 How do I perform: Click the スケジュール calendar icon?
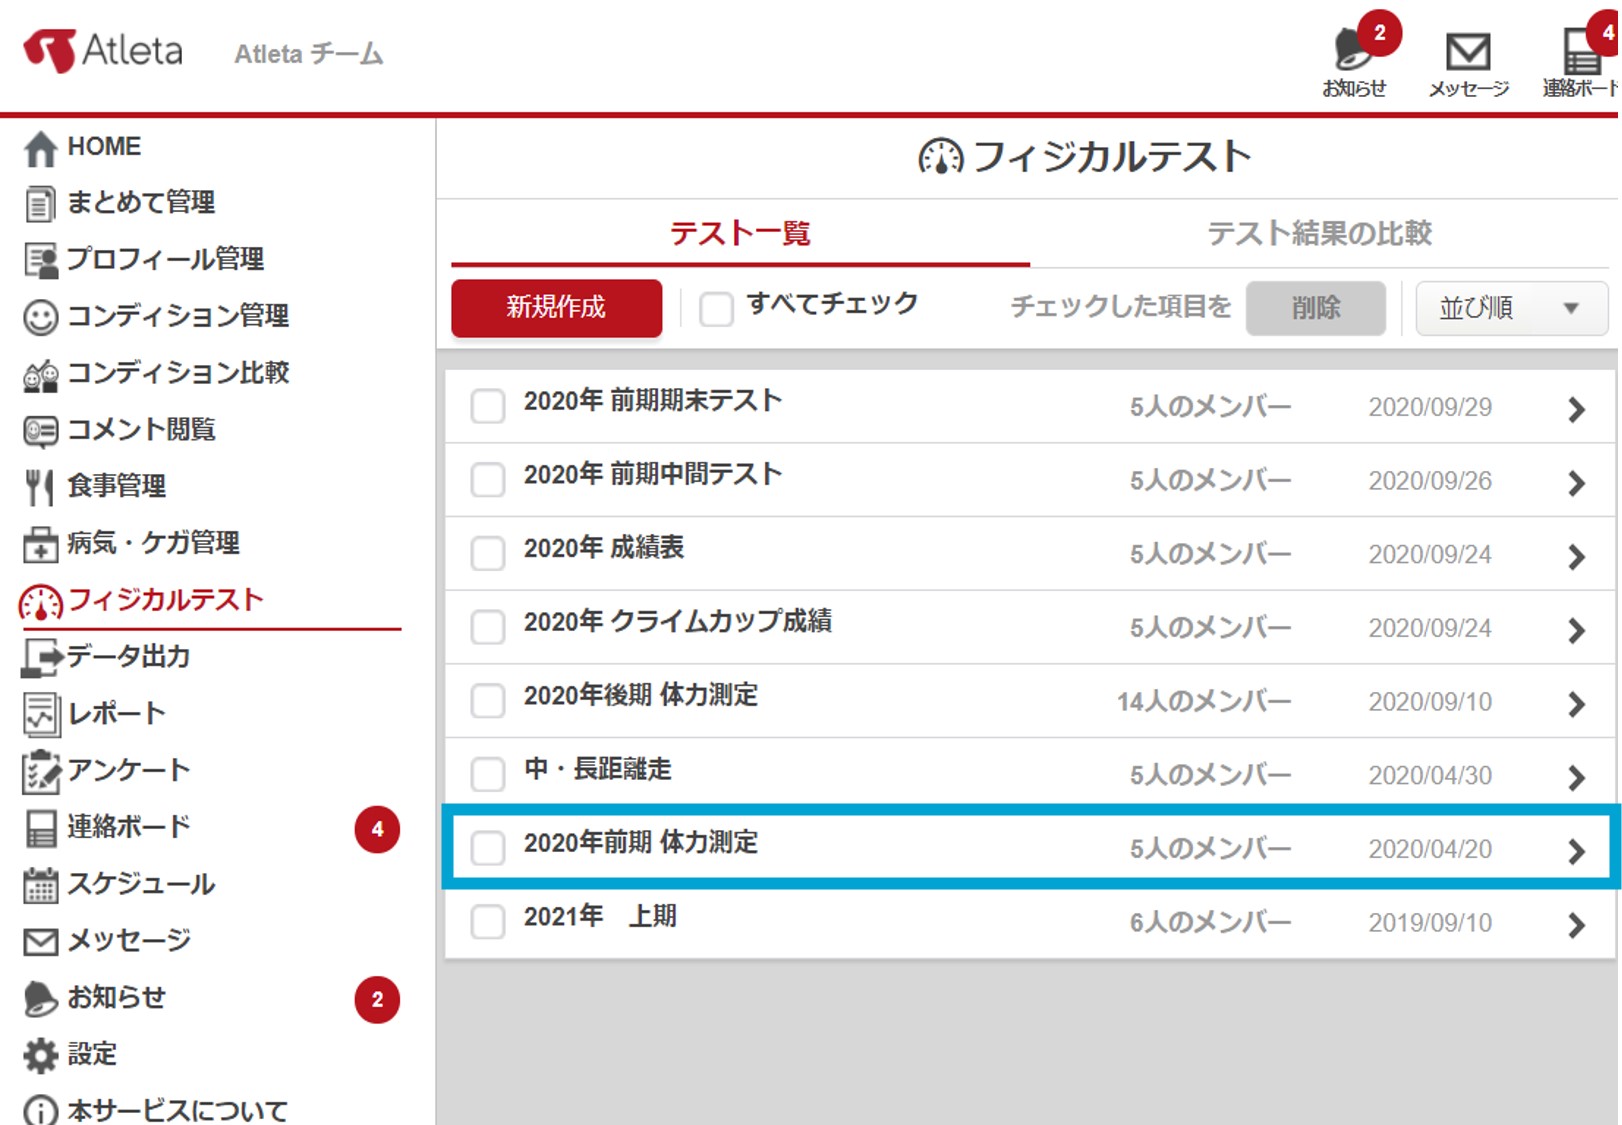40,885
